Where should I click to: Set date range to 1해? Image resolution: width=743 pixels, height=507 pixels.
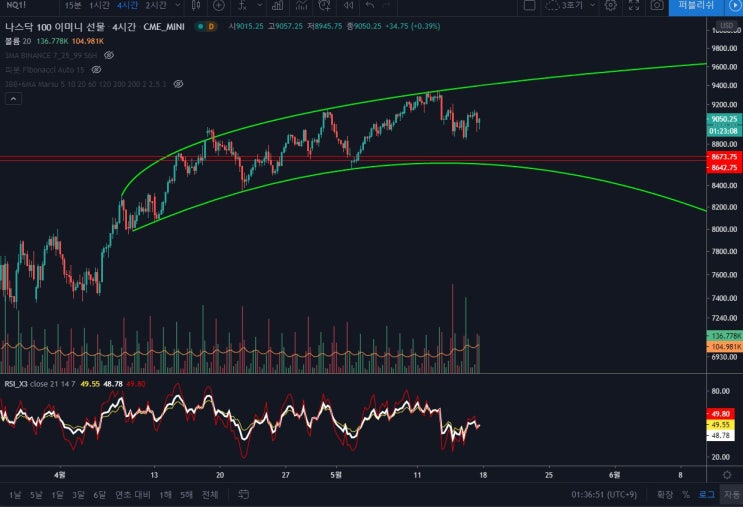coord(165,495)
